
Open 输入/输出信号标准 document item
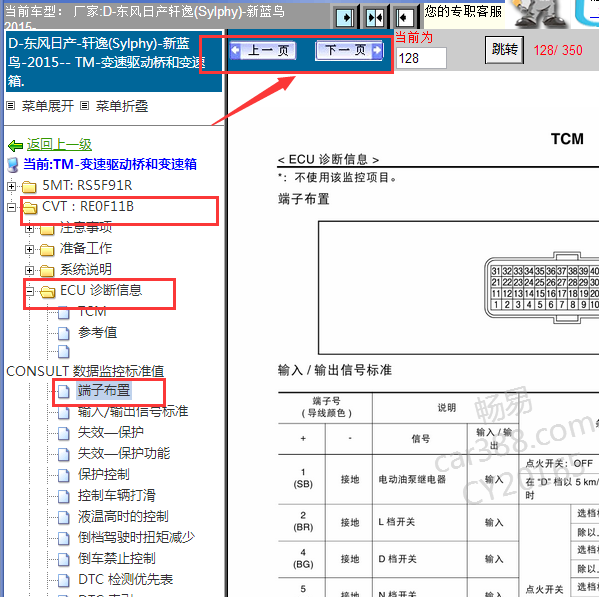coord(133,411)
